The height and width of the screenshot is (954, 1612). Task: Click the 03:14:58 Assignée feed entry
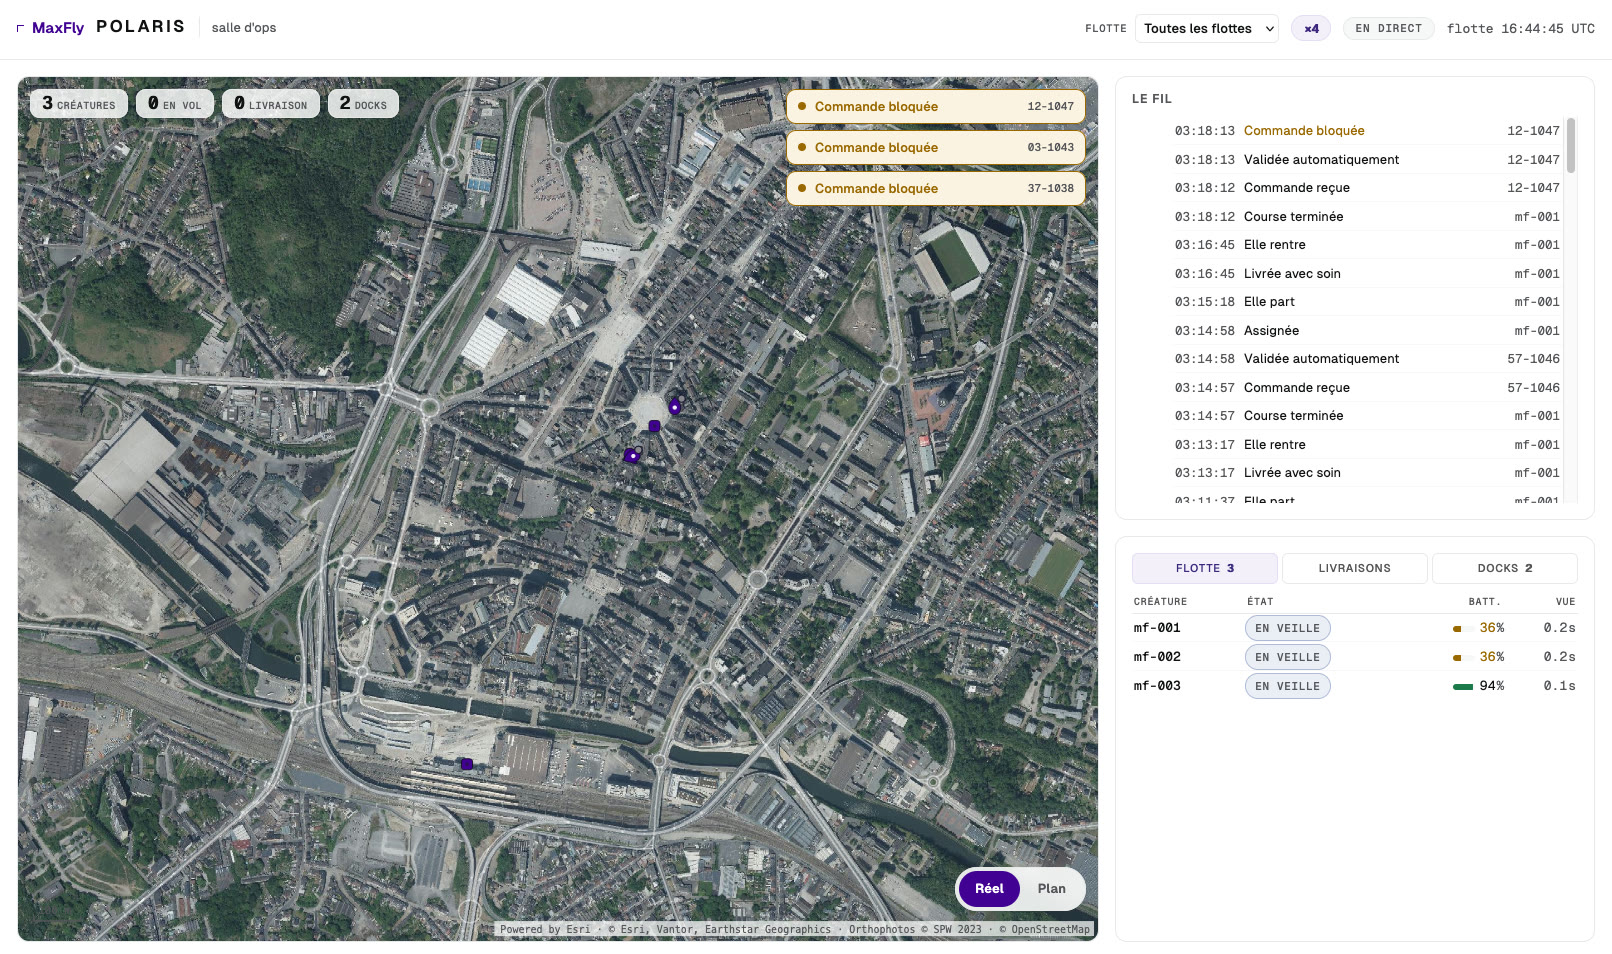(x=1366, y=331)
